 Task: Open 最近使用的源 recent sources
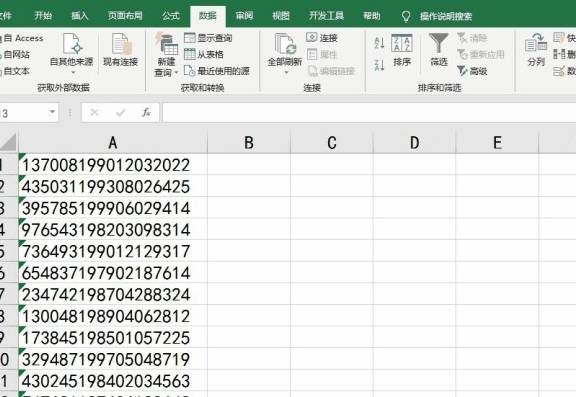[x=217, y=71]
